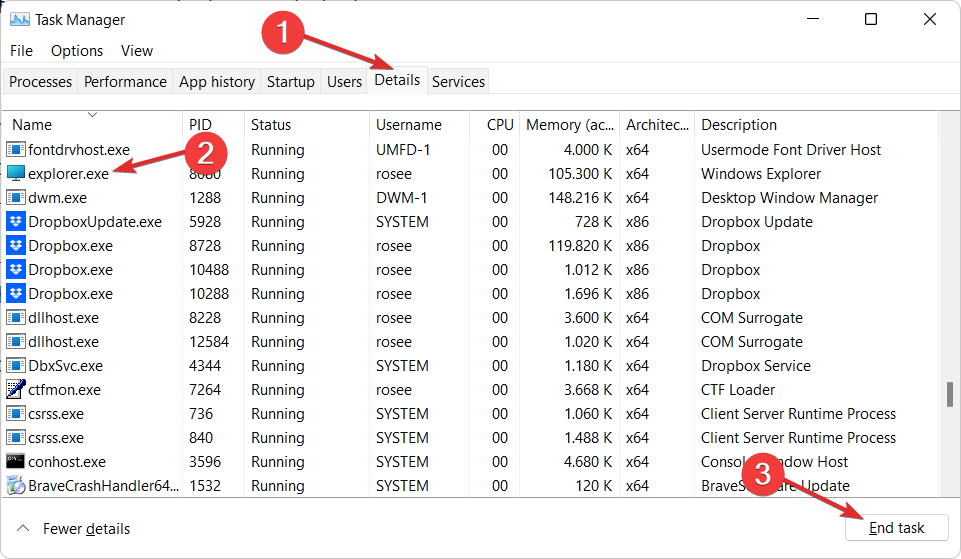
Task: Select the csrss.exe row with PID 736
Action: 300,414
